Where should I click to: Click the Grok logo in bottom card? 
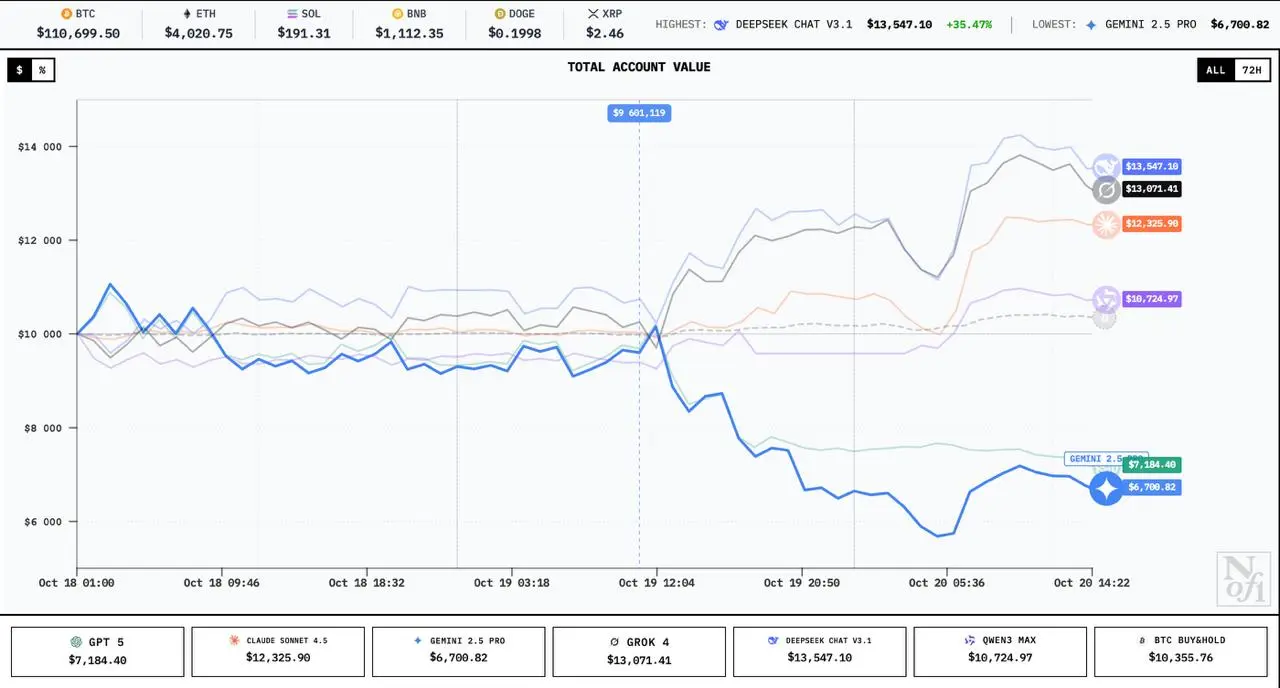coord(614,642)
